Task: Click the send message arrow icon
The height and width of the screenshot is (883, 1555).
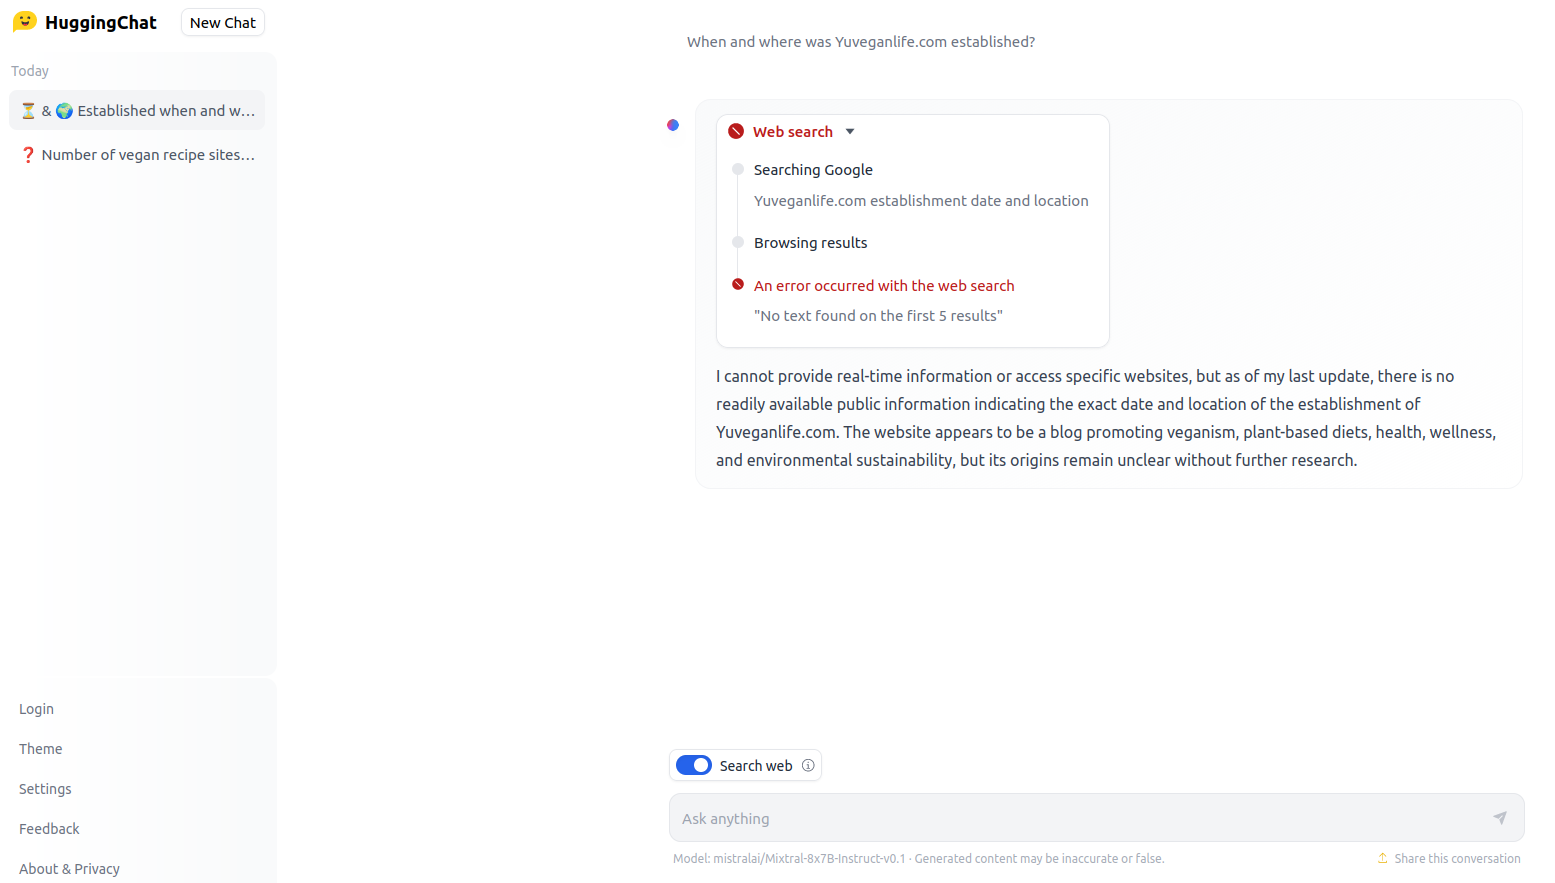Action: click(1500, 818)
